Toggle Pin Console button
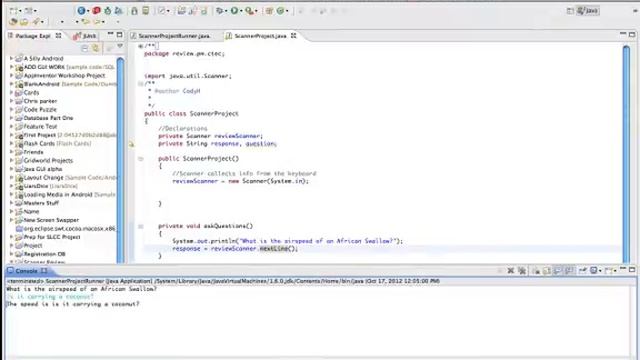 point(583,270)
